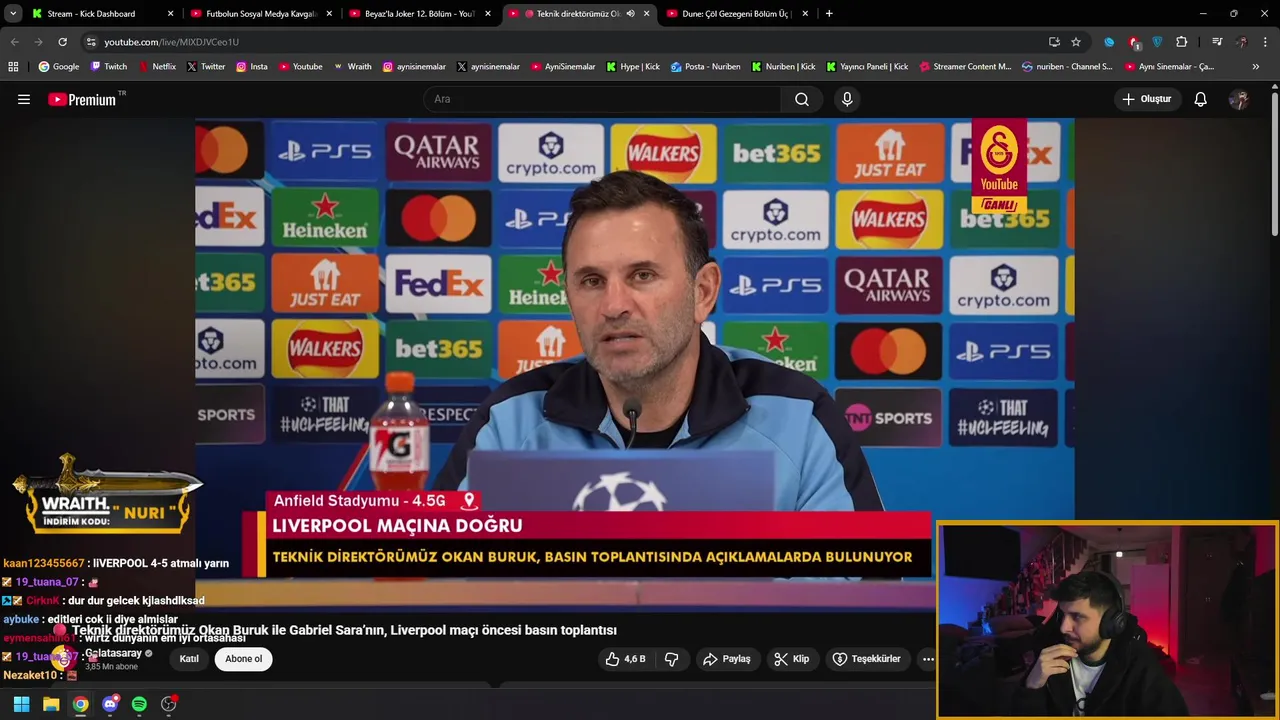Open File Explorer from taskbar

coord(51,704)
